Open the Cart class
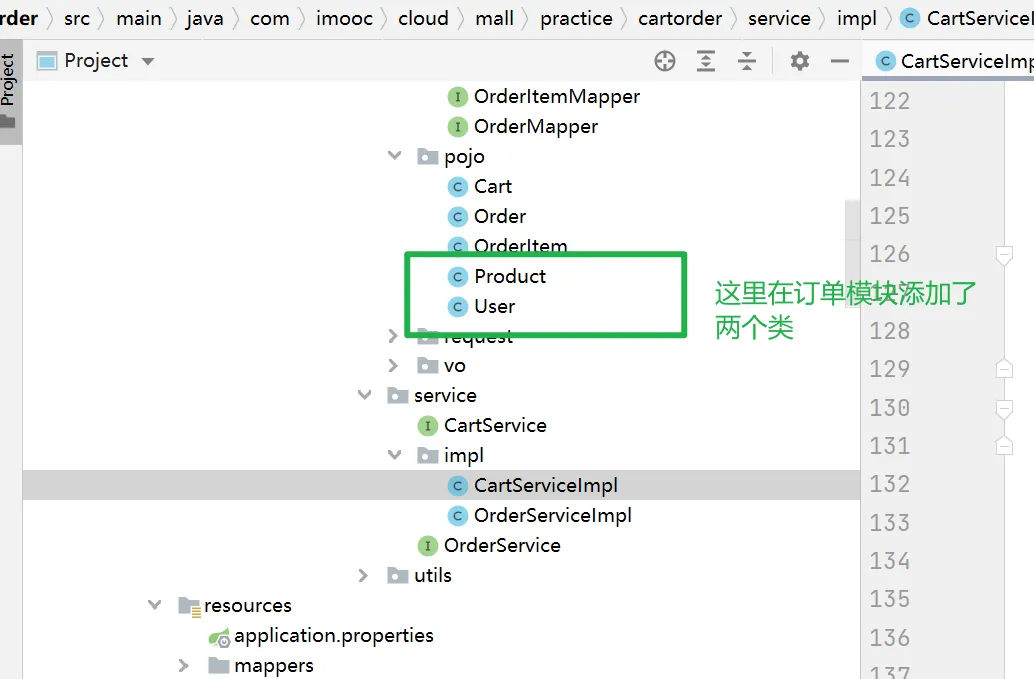The image size is (1034, 679). coord(493,187)
